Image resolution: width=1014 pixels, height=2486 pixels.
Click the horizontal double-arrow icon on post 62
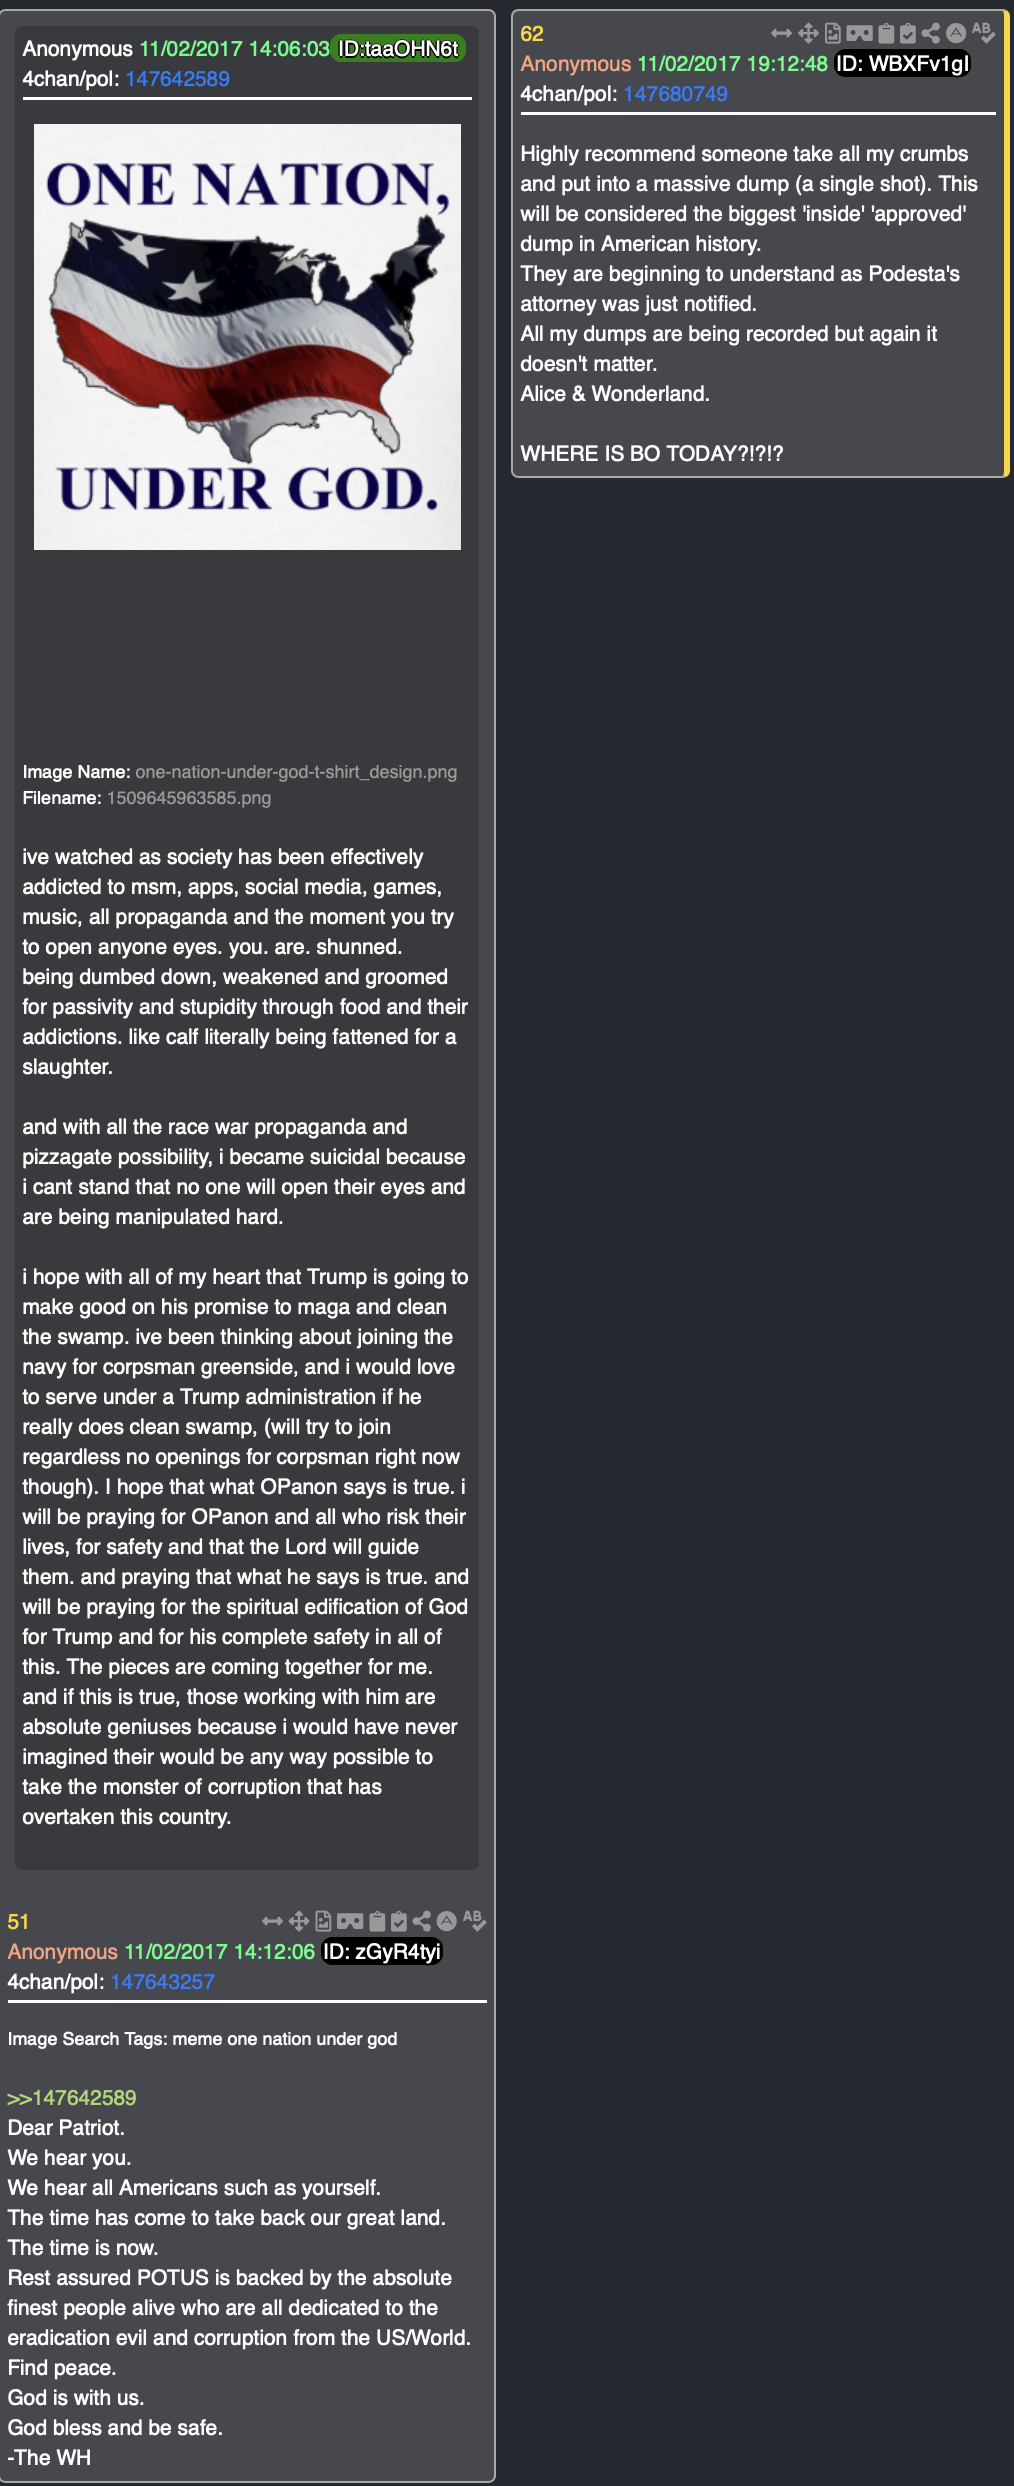pyautogui.click(x=781, y=34)
